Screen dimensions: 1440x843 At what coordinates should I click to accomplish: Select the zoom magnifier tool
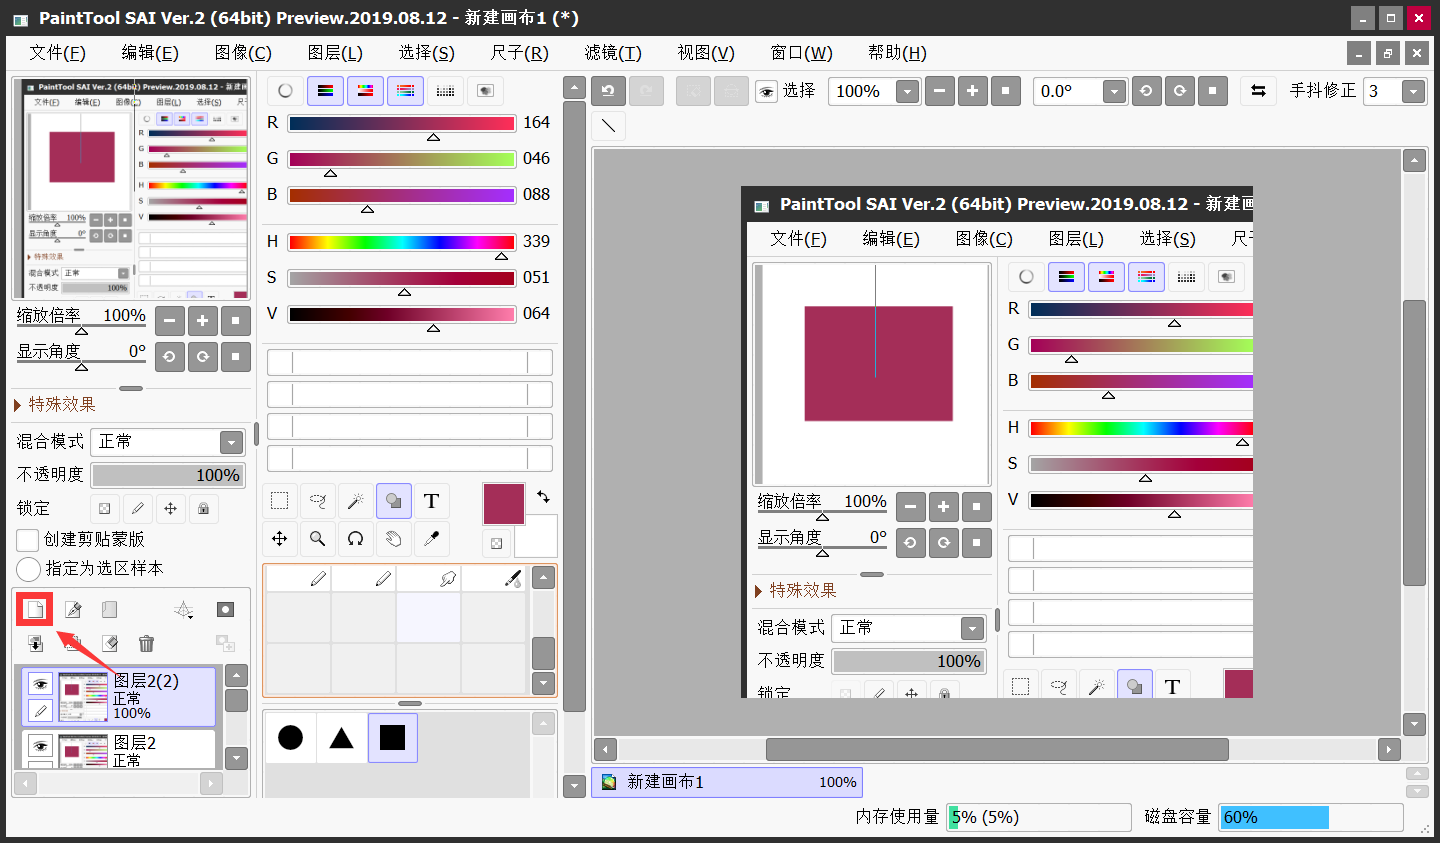(x=318, y=539)
